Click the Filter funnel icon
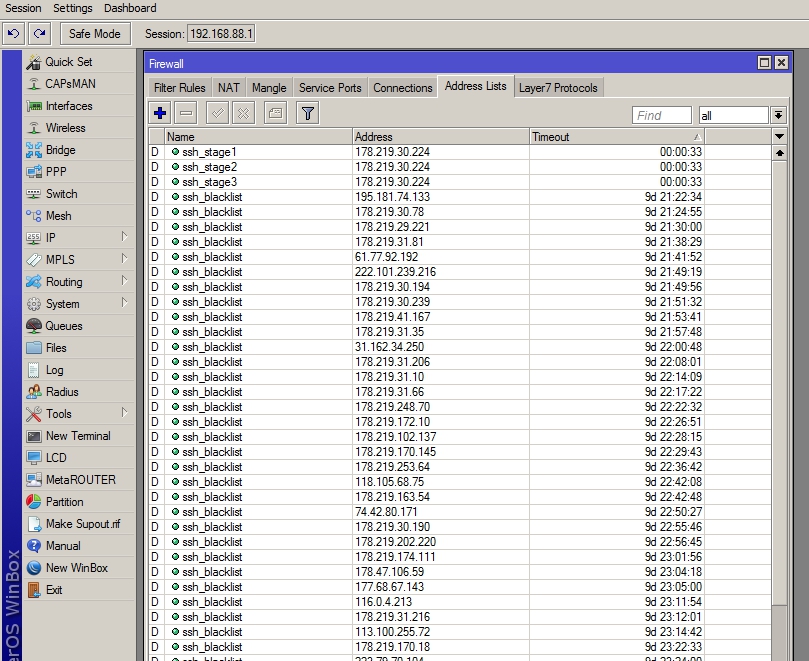Image resolution: width=809 pixels, height=661 pixels. [308, 114]
